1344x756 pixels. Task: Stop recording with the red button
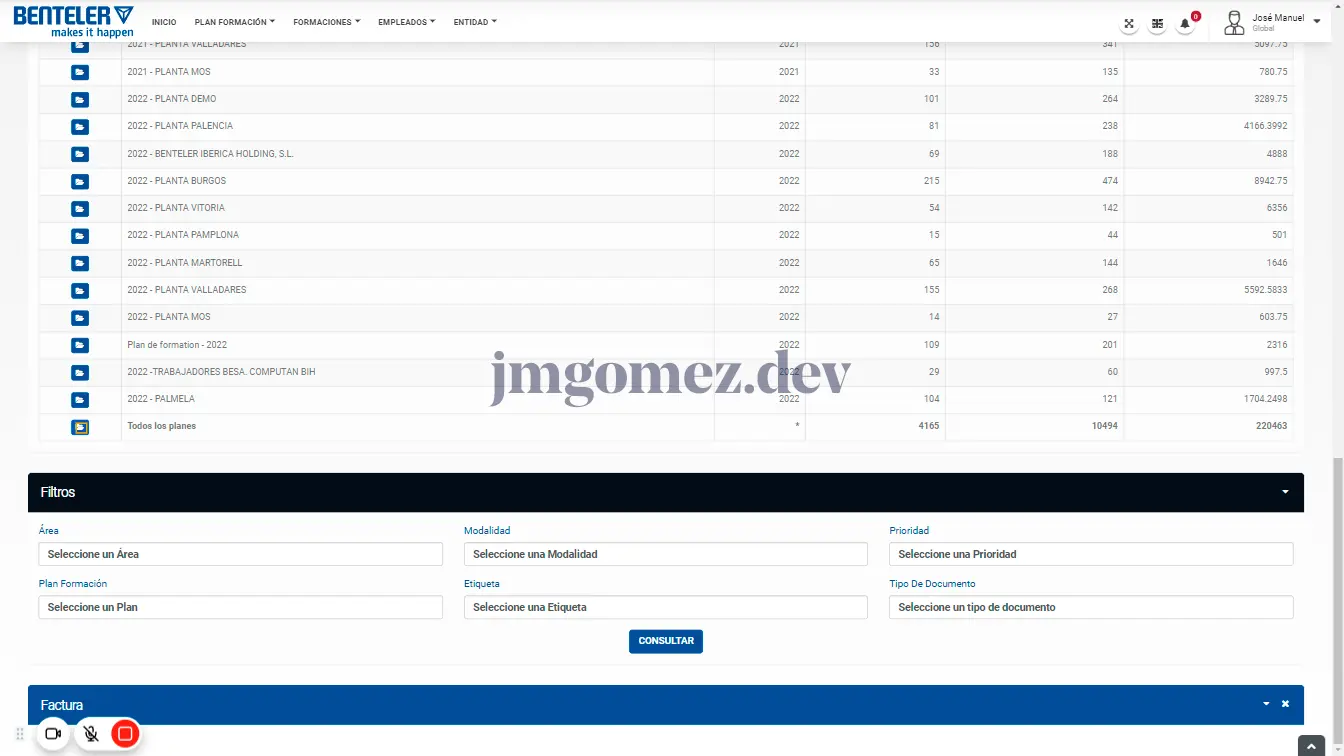point(125,734)
